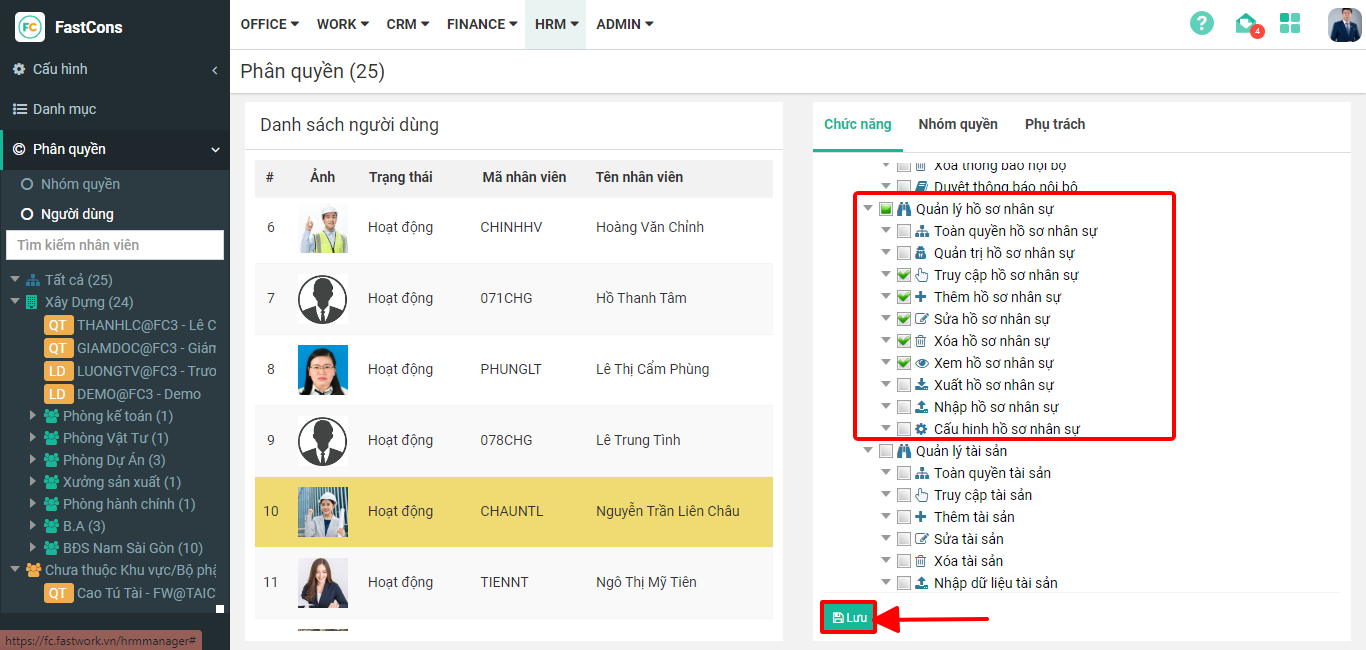Viewport: 1366px width, 650px height.
Task: Click the FastCons logo icon
Action: [30, 27]
